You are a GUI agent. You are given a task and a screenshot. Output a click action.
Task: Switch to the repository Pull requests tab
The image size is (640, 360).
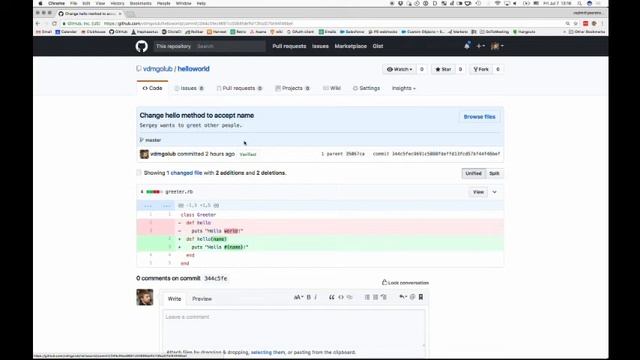[x=239, y=88]
